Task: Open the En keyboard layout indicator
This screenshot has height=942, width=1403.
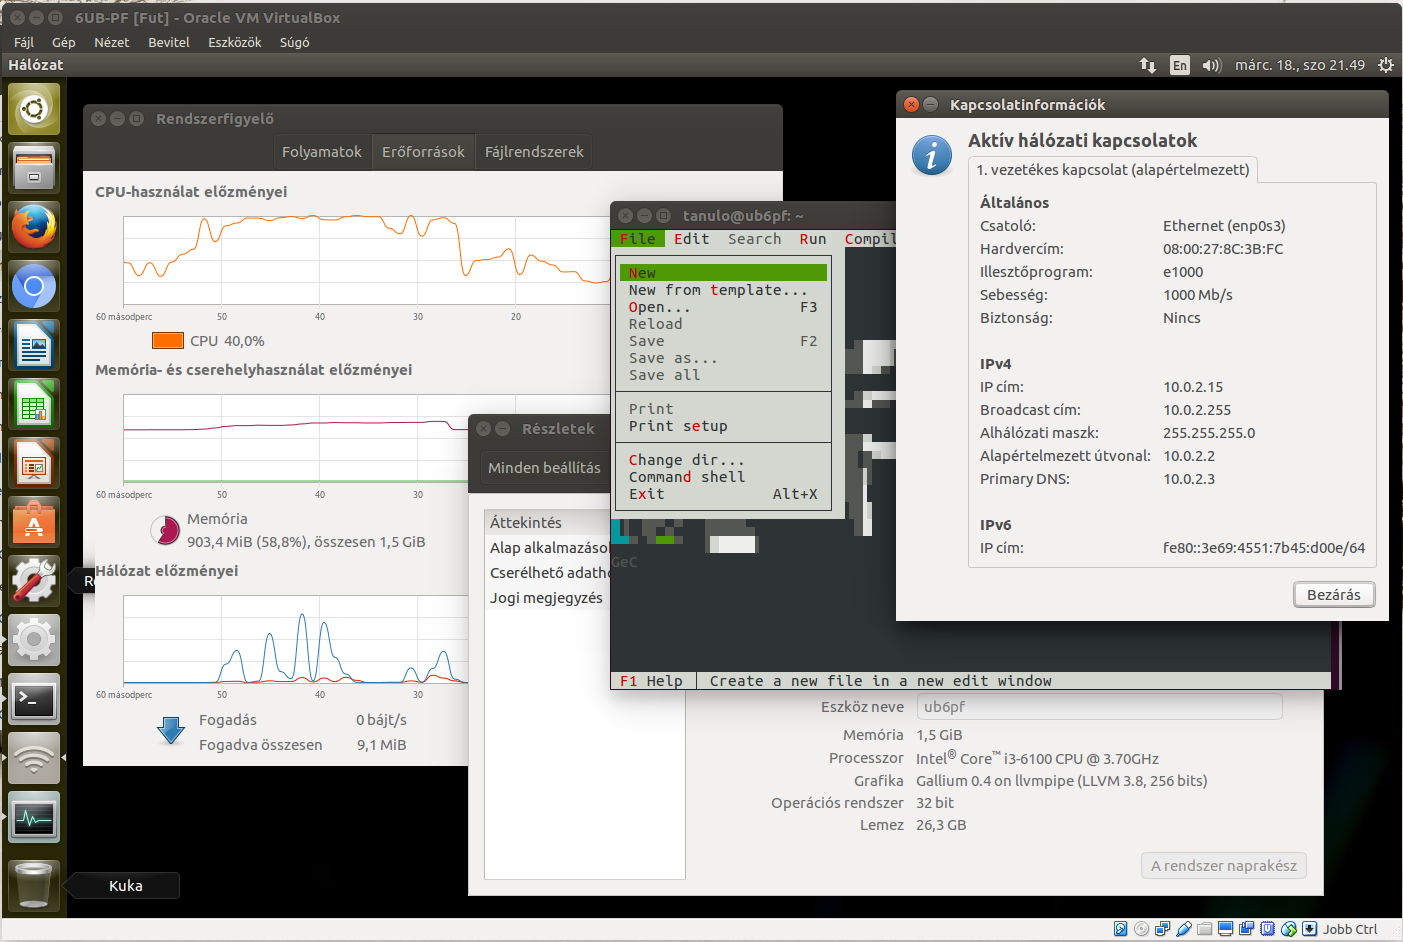Action: 1180,65
